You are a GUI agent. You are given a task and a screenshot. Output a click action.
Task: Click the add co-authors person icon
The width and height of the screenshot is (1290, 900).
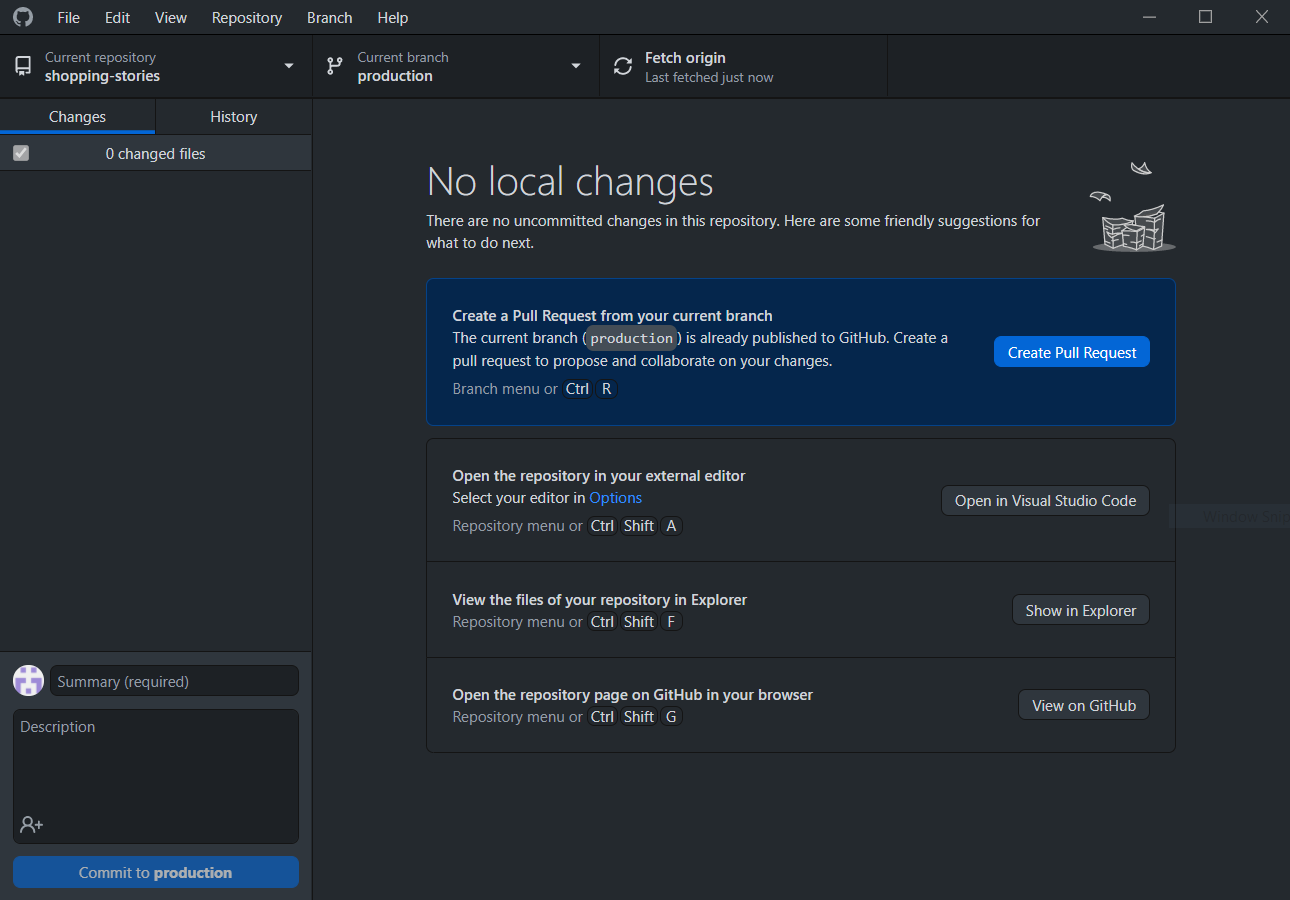pos(31,825)
